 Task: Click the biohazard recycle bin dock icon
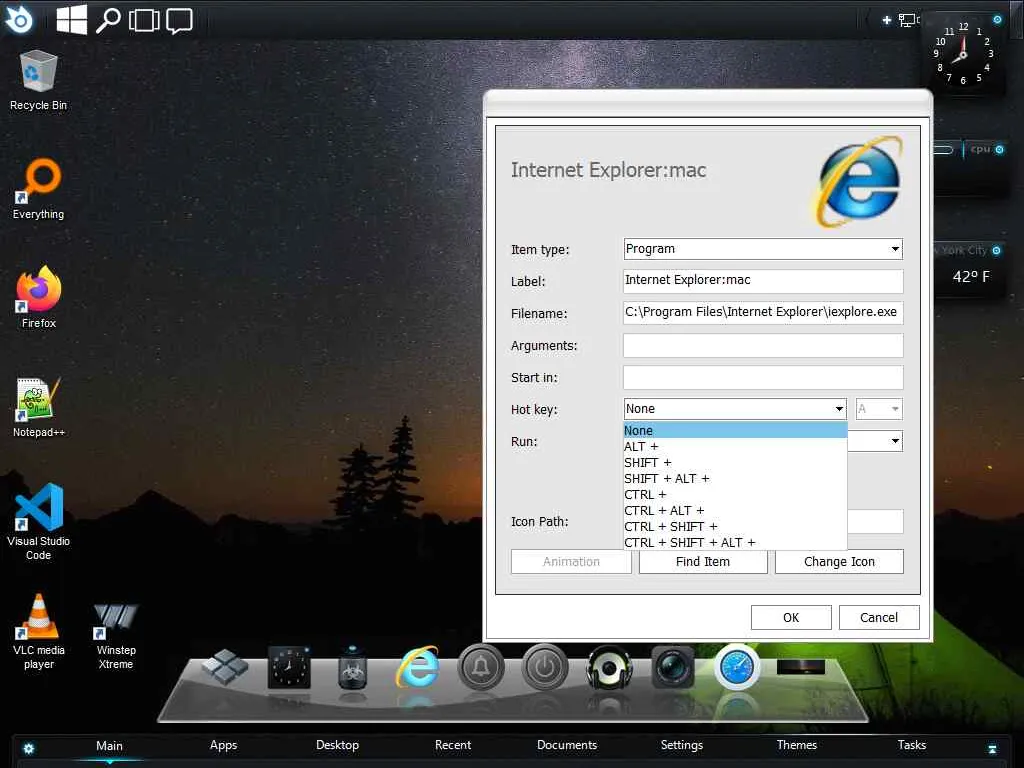coord(353,667)
